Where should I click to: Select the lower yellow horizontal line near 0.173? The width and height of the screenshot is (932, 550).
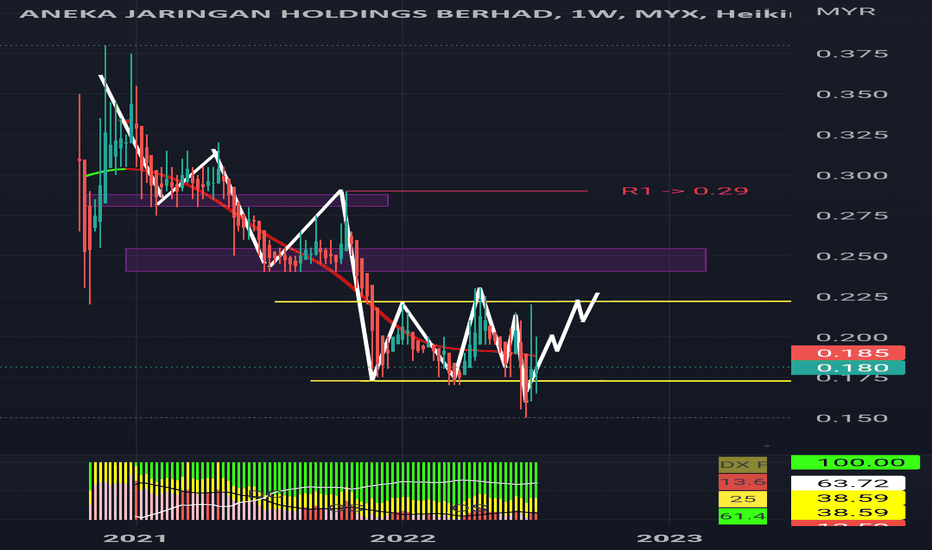coord(550,381)
